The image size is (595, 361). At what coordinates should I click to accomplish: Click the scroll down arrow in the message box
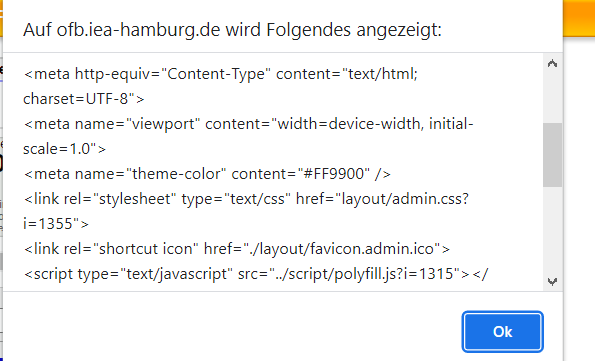coord(552,282)
